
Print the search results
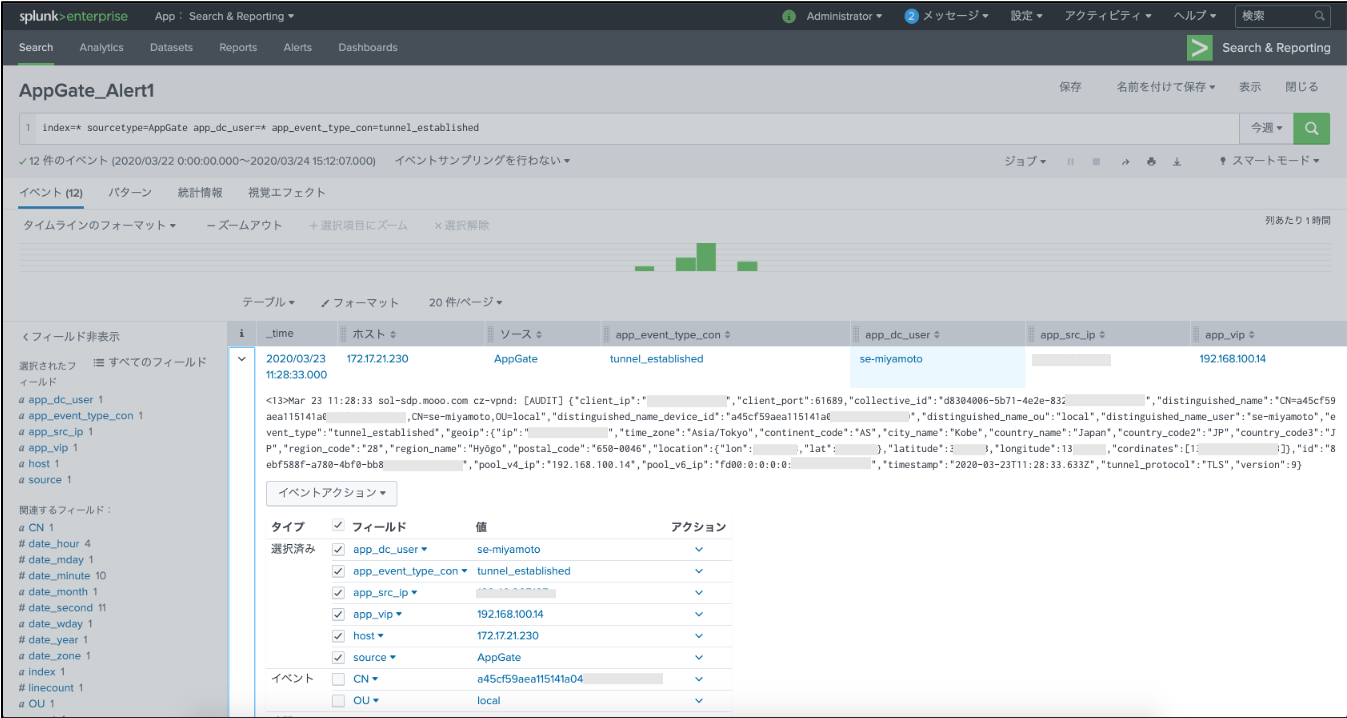point(1151,161)
